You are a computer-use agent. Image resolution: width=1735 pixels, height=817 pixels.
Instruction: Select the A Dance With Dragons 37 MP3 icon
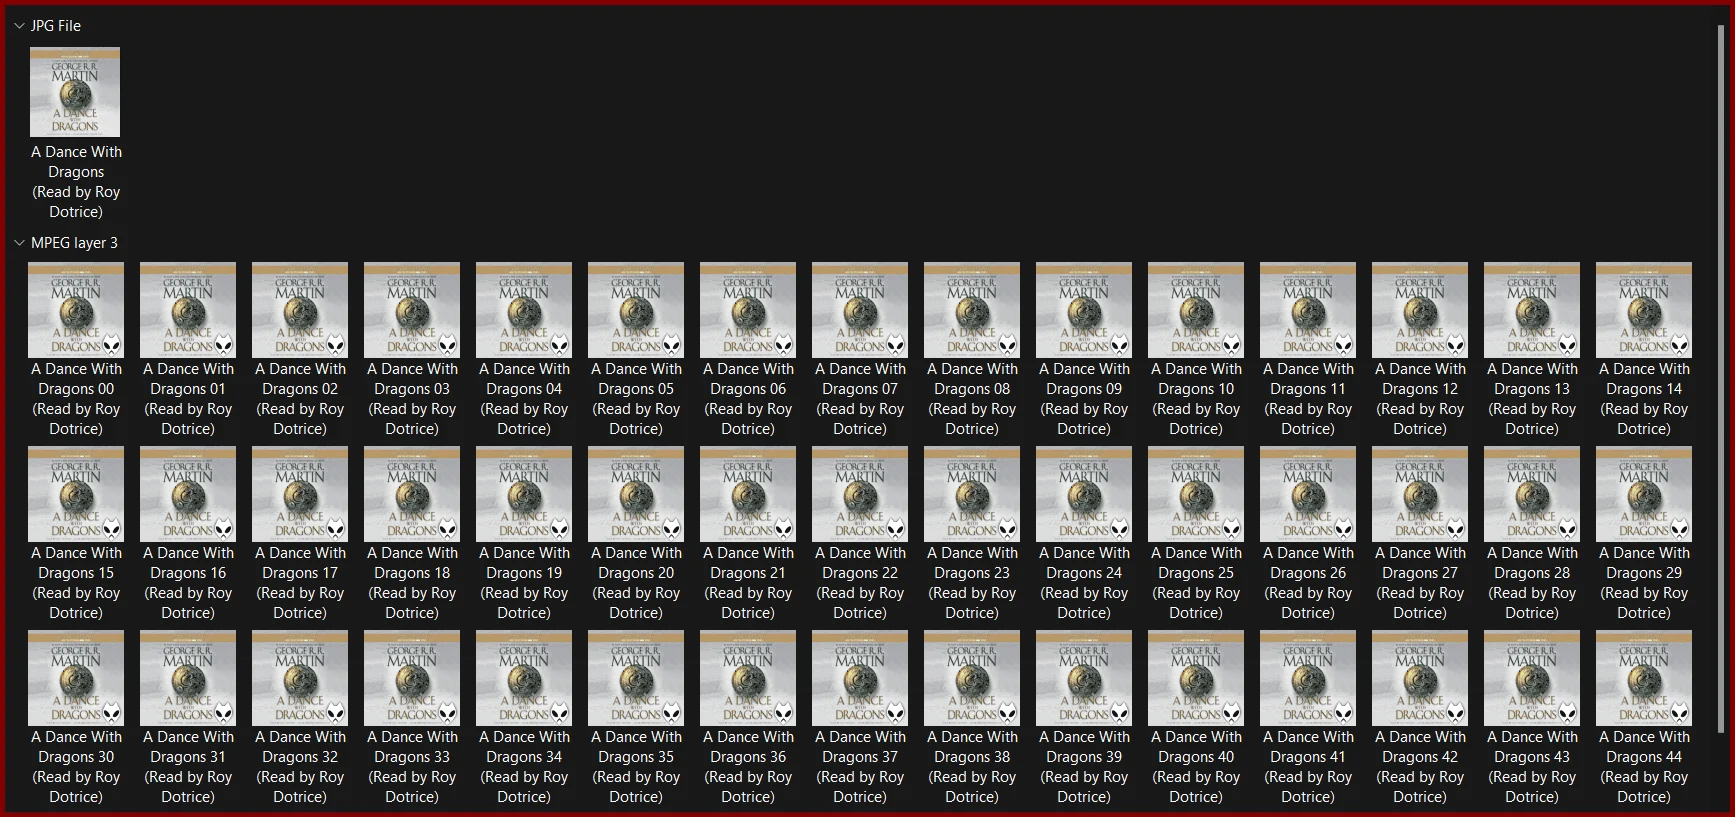point(860,678)
